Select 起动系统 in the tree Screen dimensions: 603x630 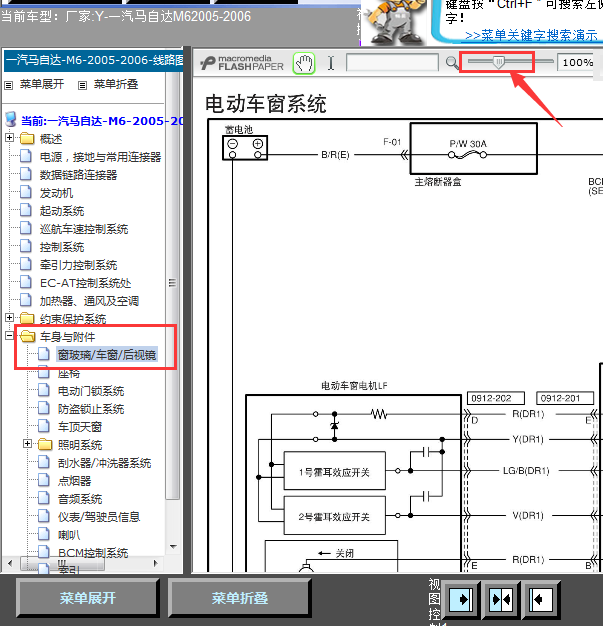(x=62, y=211)
